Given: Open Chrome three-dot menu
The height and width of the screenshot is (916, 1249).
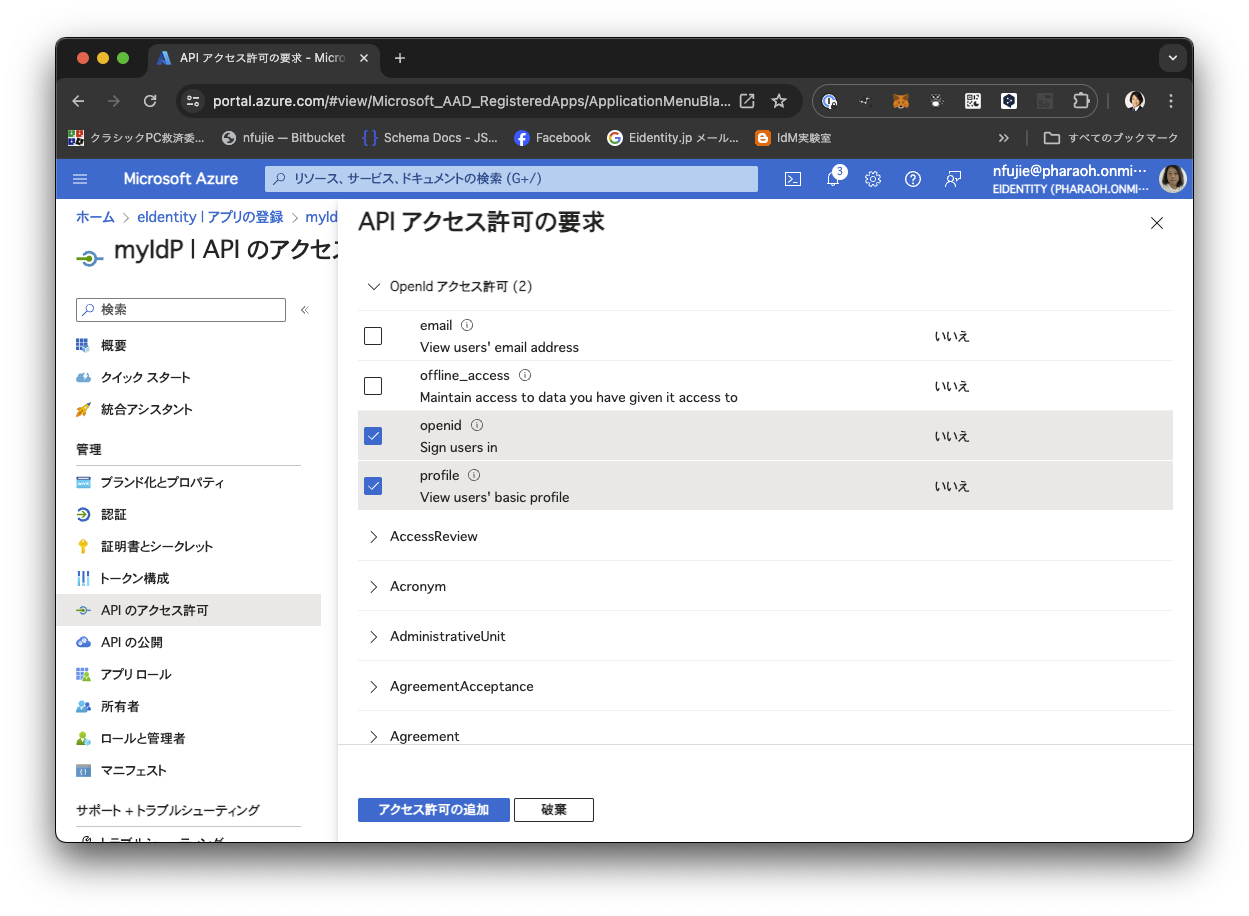Looking at the screenshot, I should (x=1171, y=101).
